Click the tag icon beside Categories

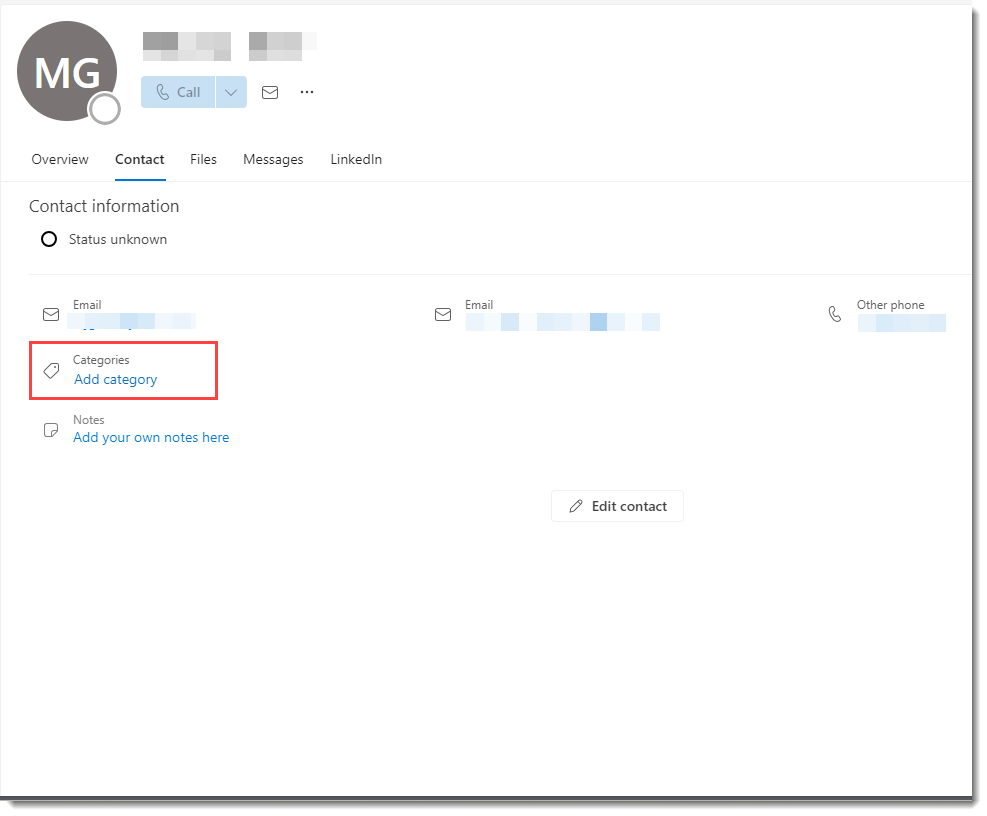pyautogui.click(x=51, y=370)
